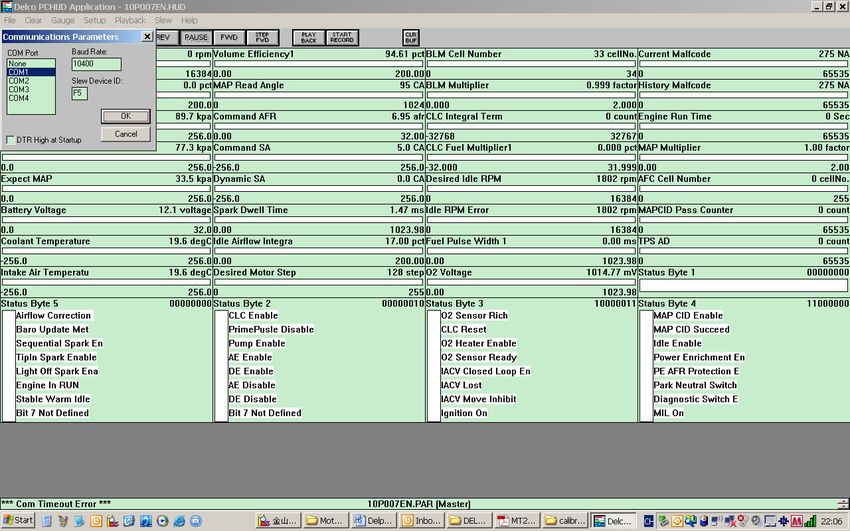Open the Playback menu
Image resolution: width=850 pixels, height=531 pixels.
coord(130,20)
